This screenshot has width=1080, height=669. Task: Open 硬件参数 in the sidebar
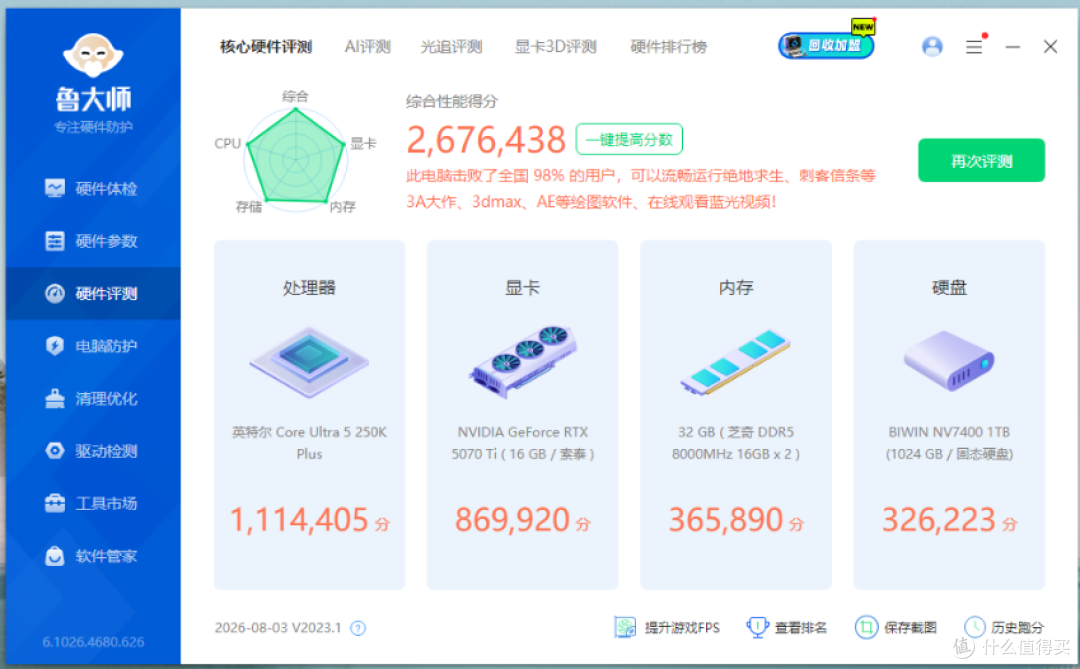pyautogui.click(x=93, y=241)
